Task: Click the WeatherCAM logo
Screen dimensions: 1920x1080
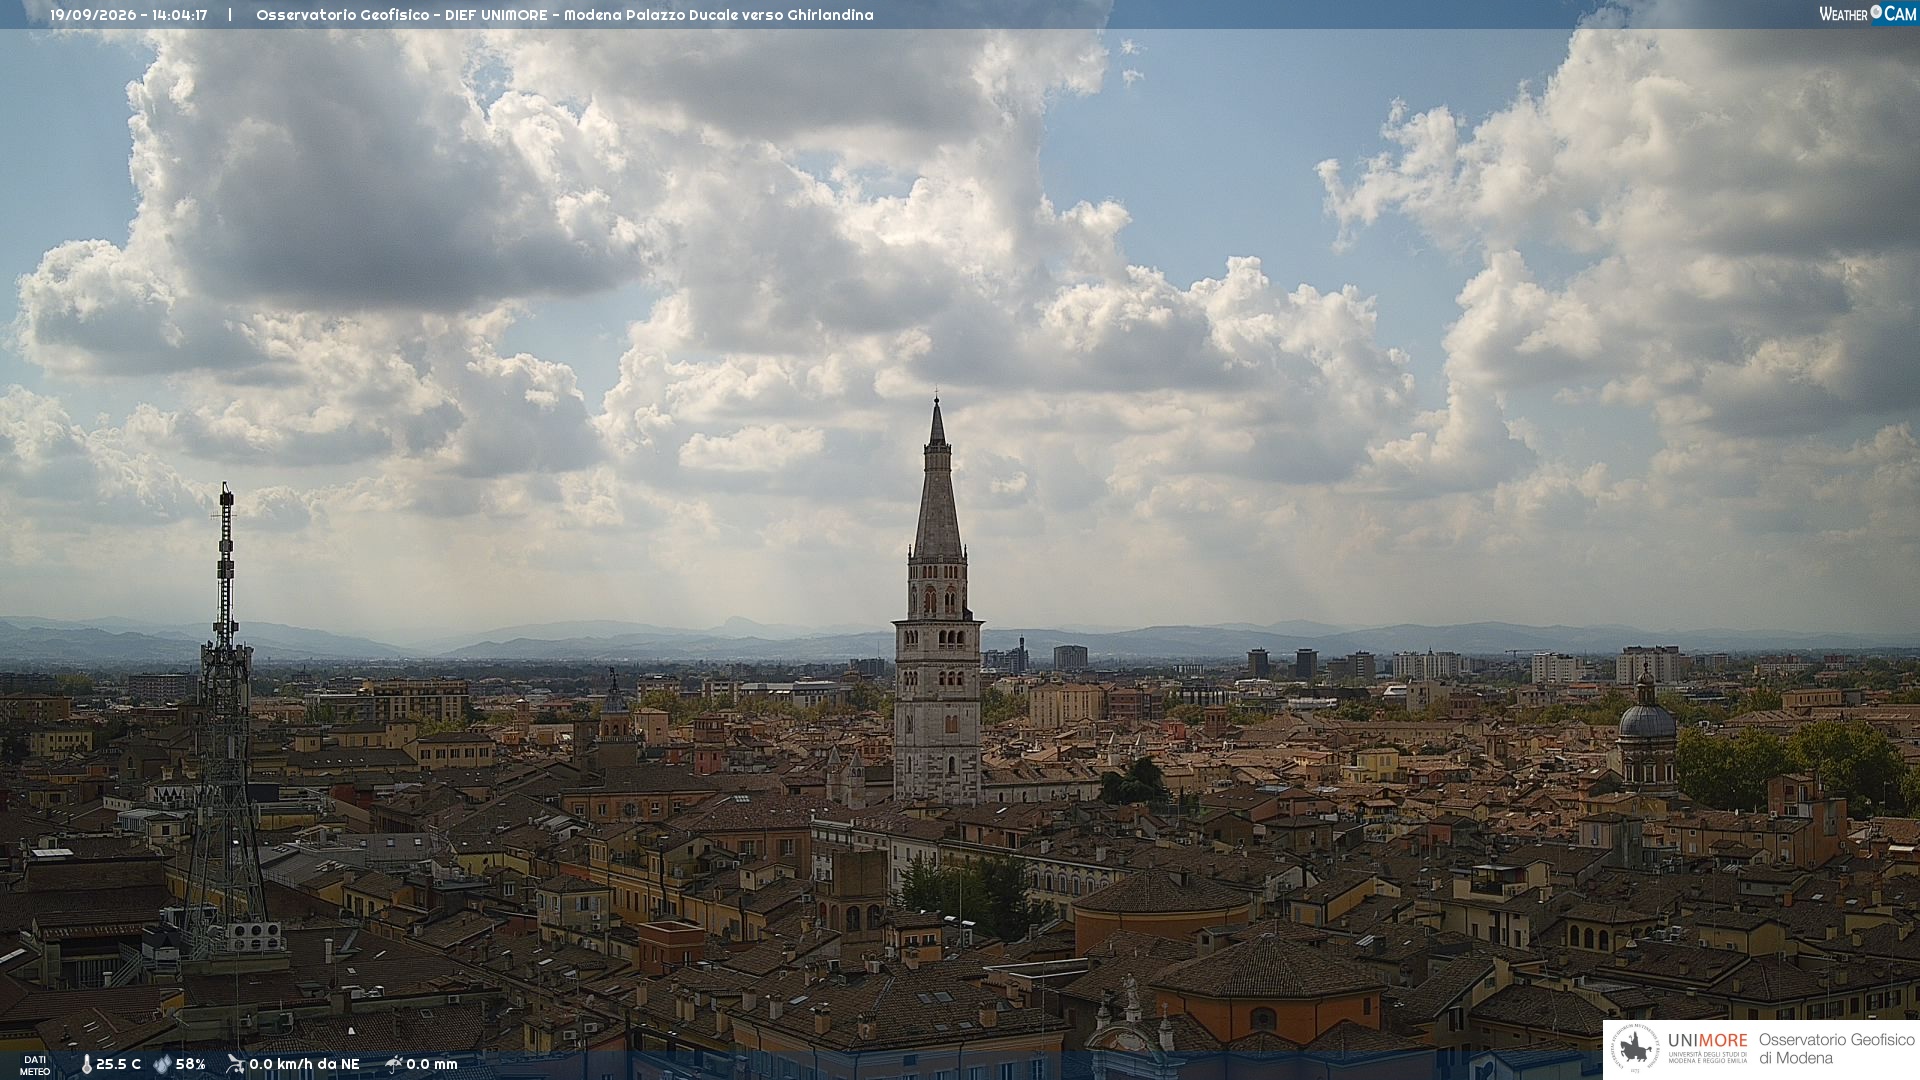Action: [1867, 13]
